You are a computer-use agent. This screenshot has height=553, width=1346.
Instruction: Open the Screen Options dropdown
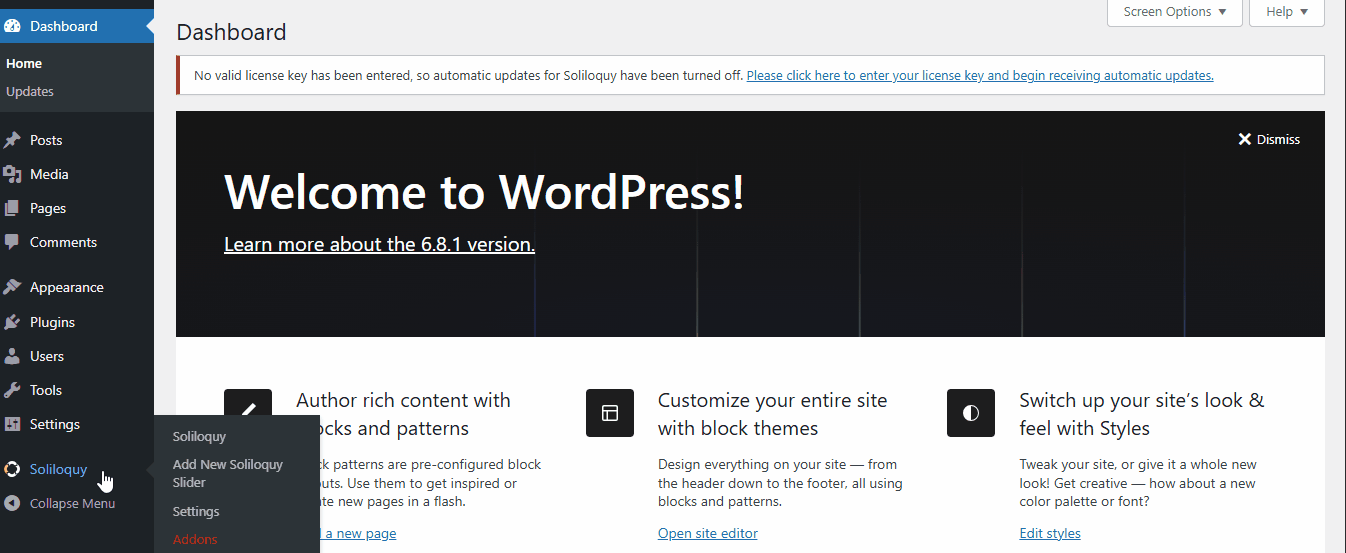1175,12
